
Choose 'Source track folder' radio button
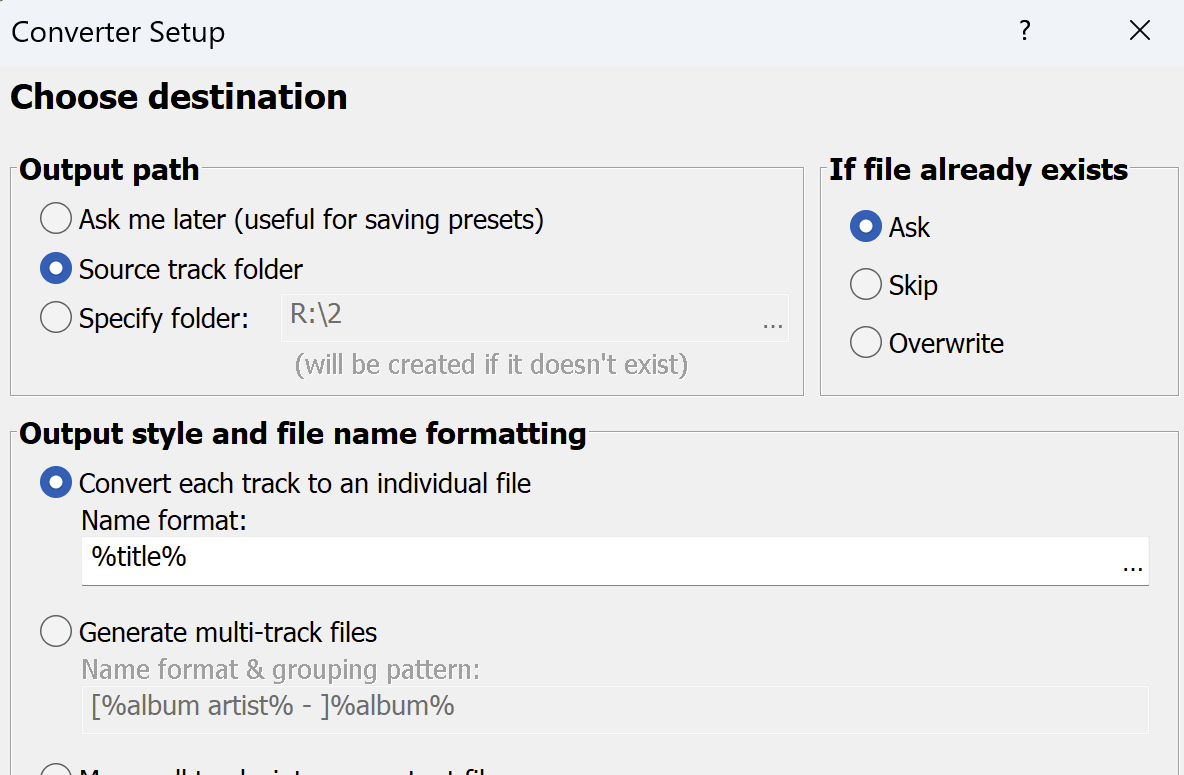coord(56,268)
